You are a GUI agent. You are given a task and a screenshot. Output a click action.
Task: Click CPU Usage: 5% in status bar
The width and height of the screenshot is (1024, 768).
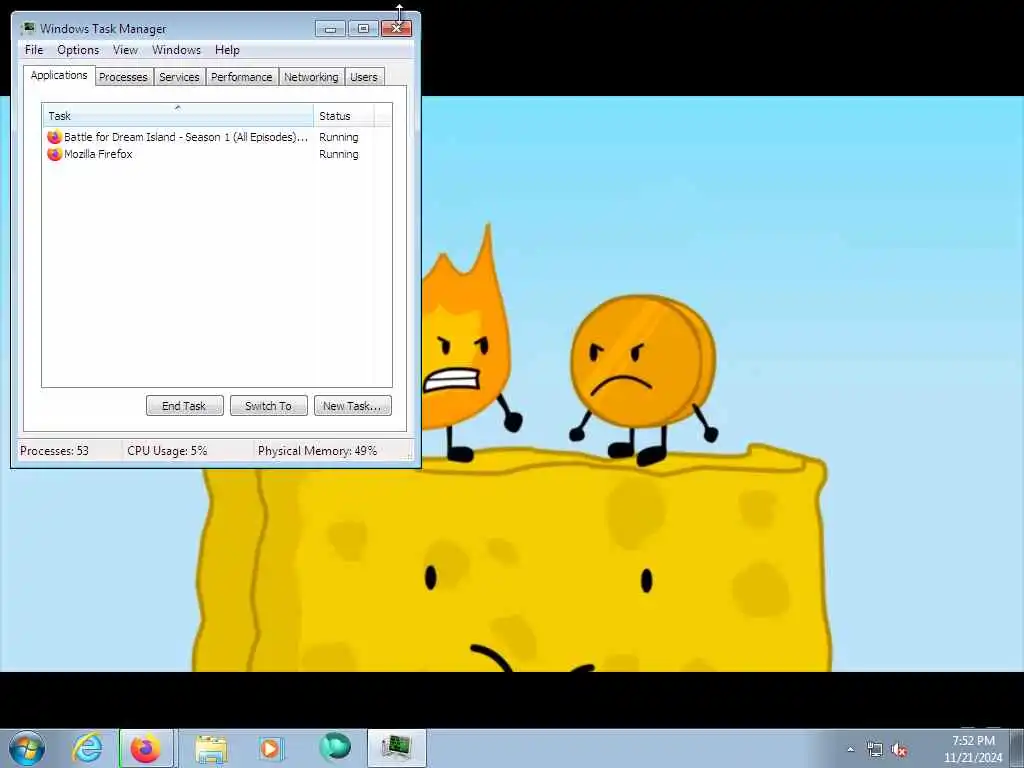[x=167, y=451]
